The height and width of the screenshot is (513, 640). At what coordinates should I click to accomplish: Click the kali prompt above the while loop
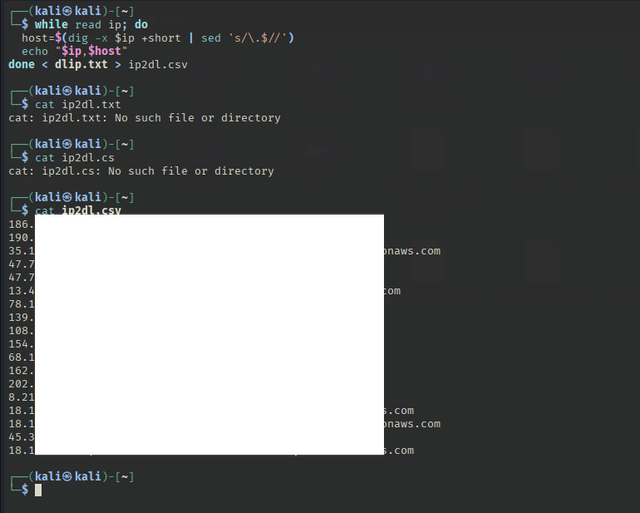pyautogui.click(x=81, y=11)
